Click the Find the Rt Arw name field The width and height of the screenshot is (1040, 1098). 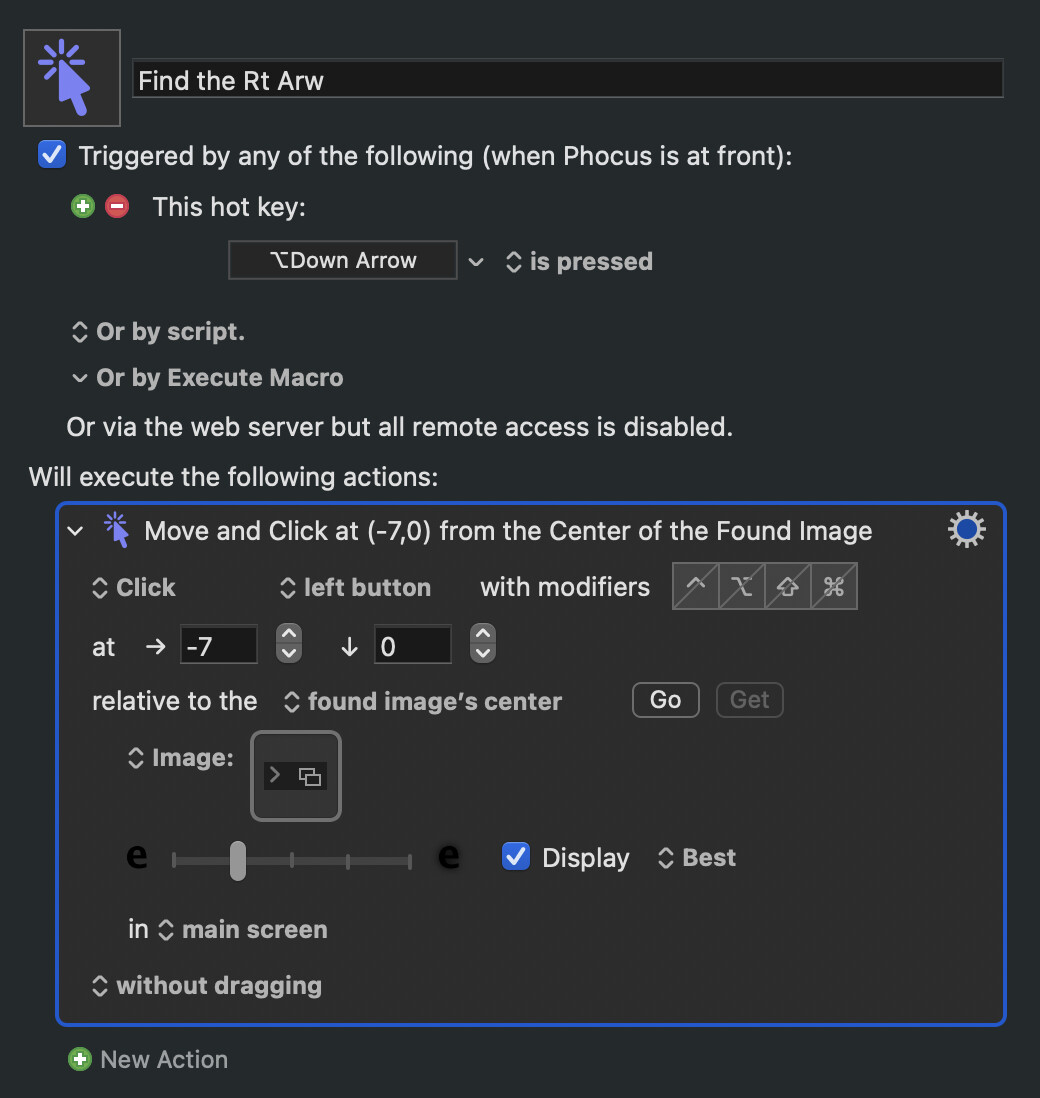click(x=568, y=79)
